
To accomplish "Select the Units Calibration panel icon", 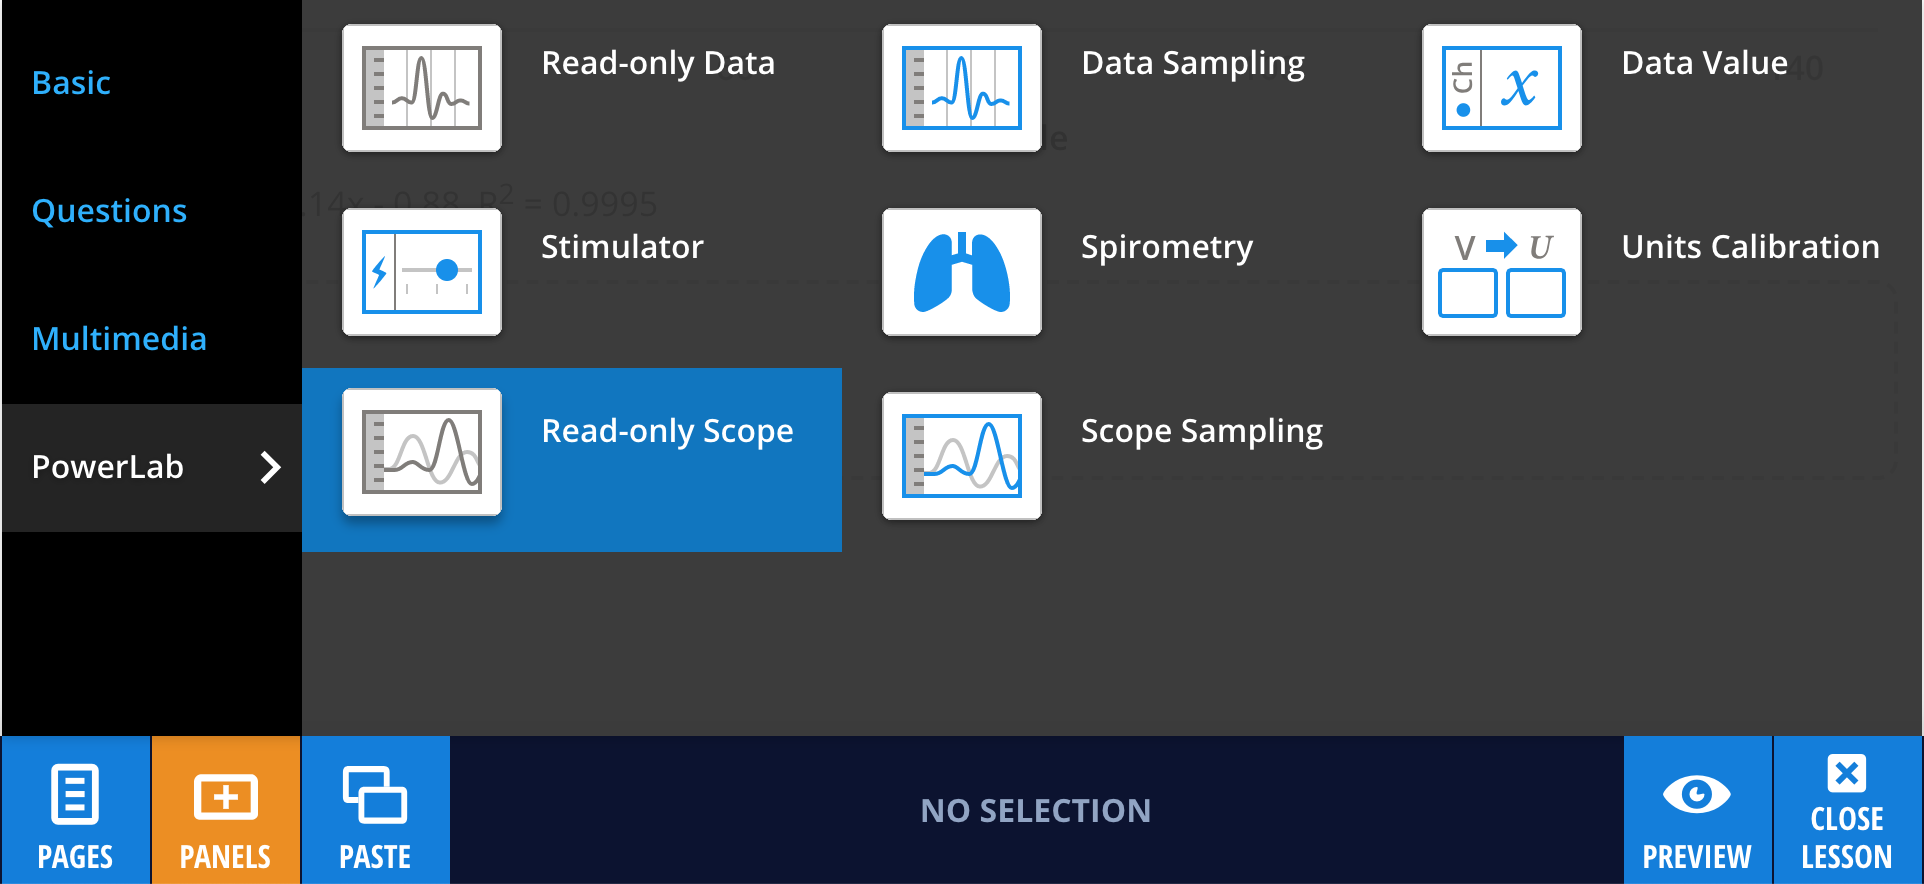I will tap(1501, 271).
